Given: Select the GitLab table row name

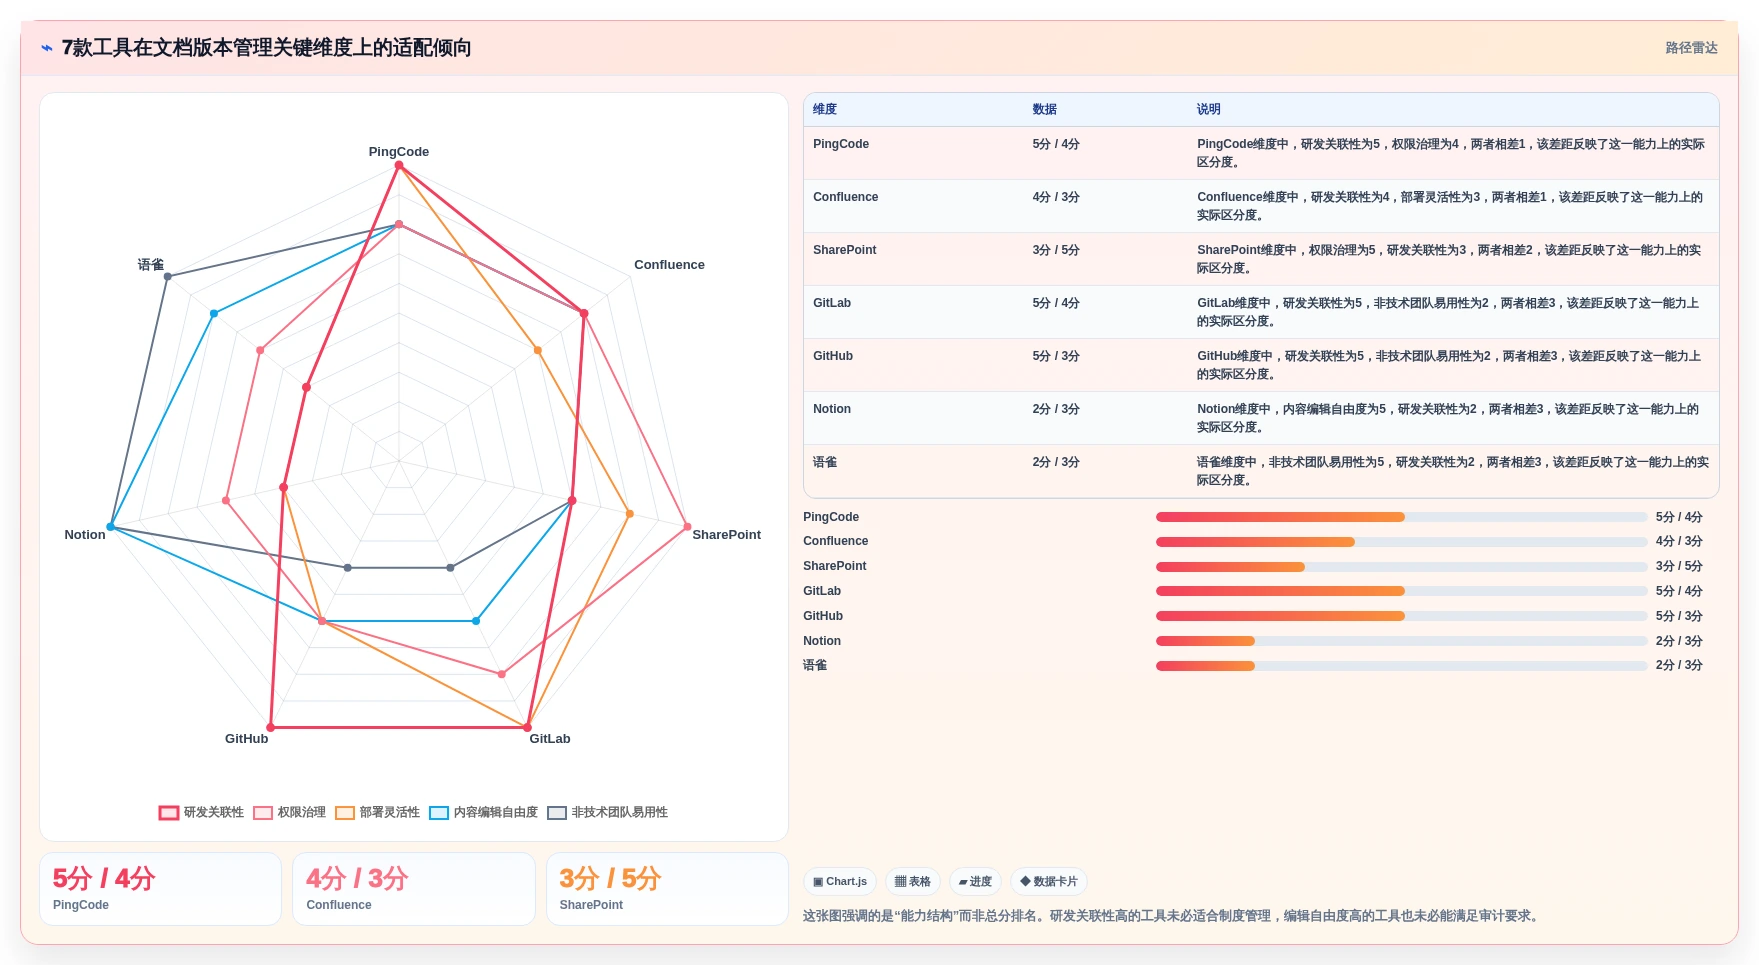Looking at the screenshot, I should [x=832, y=303].
